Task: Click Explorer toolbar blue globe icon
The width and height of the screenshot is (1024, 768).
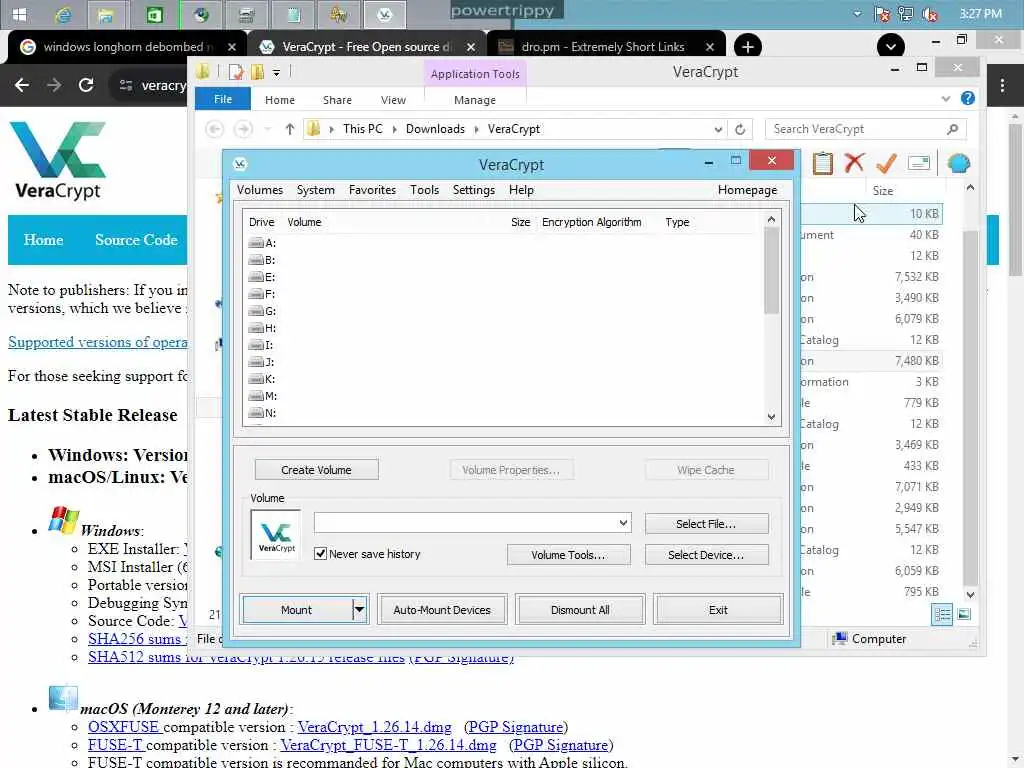Action: pos(958,163)
